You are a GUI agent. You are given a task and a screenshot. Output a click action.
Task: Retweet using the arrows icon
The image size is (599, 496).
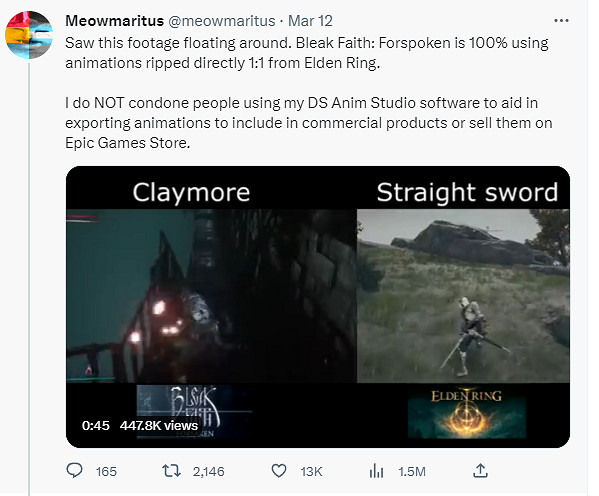(x=171, y=471)
